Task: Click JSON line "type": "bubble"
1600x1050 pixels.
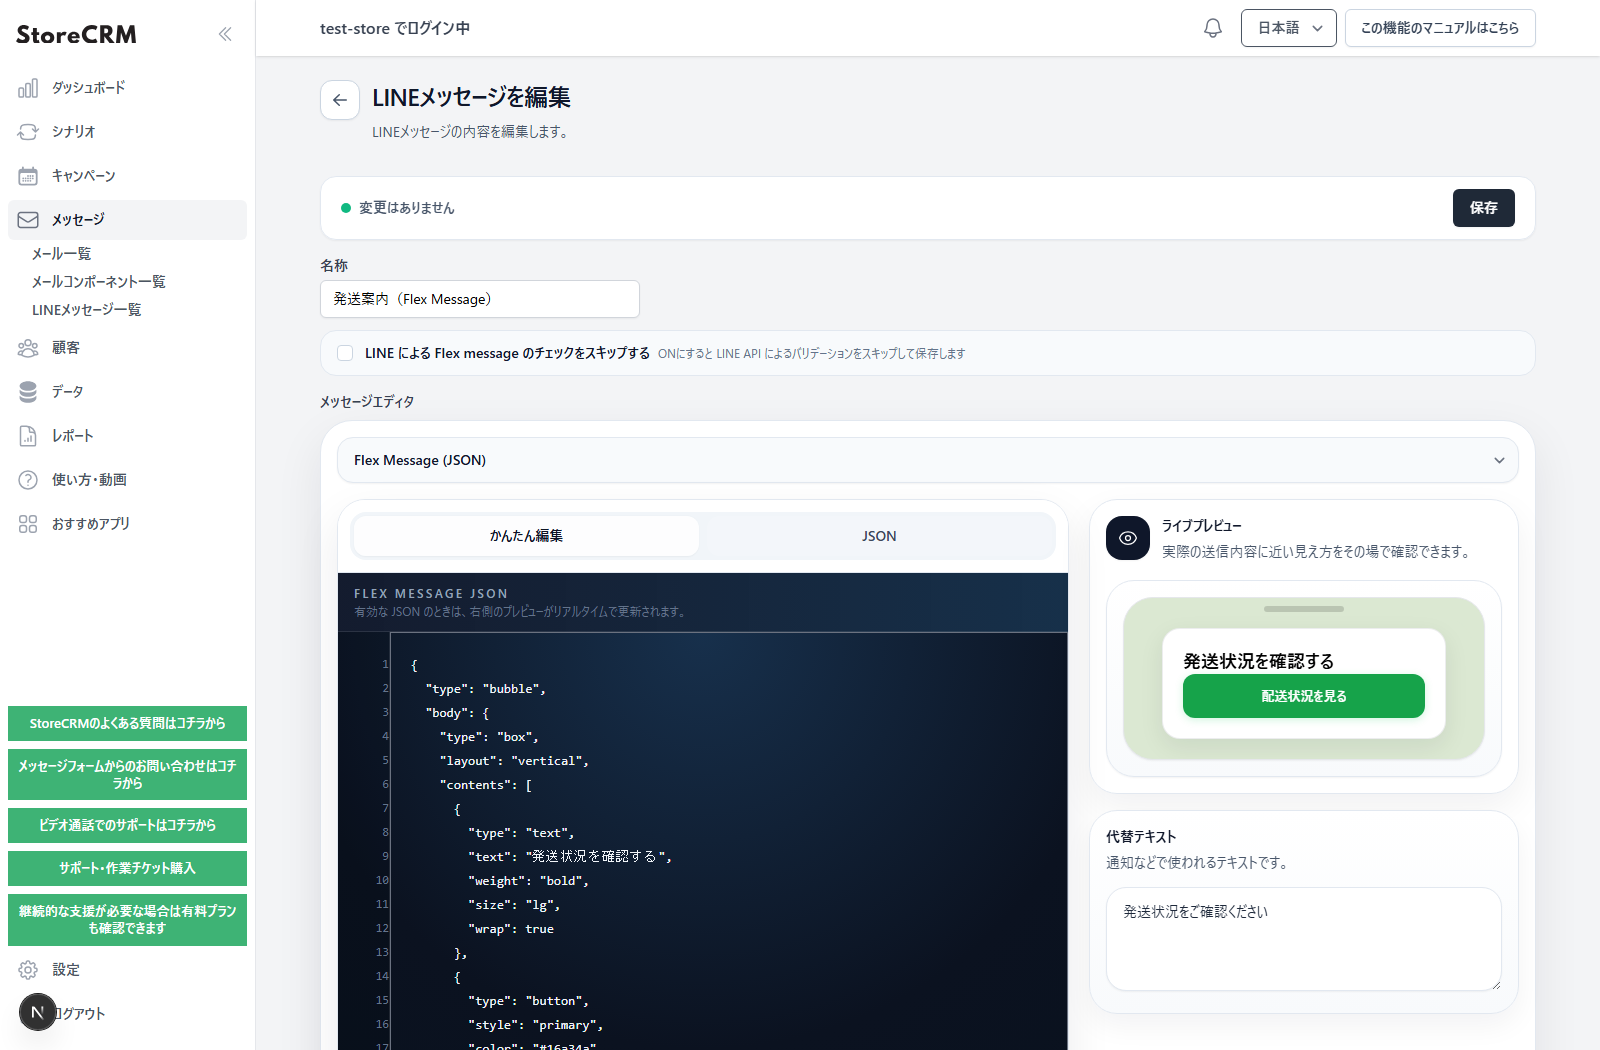Action: pos(485,689)
